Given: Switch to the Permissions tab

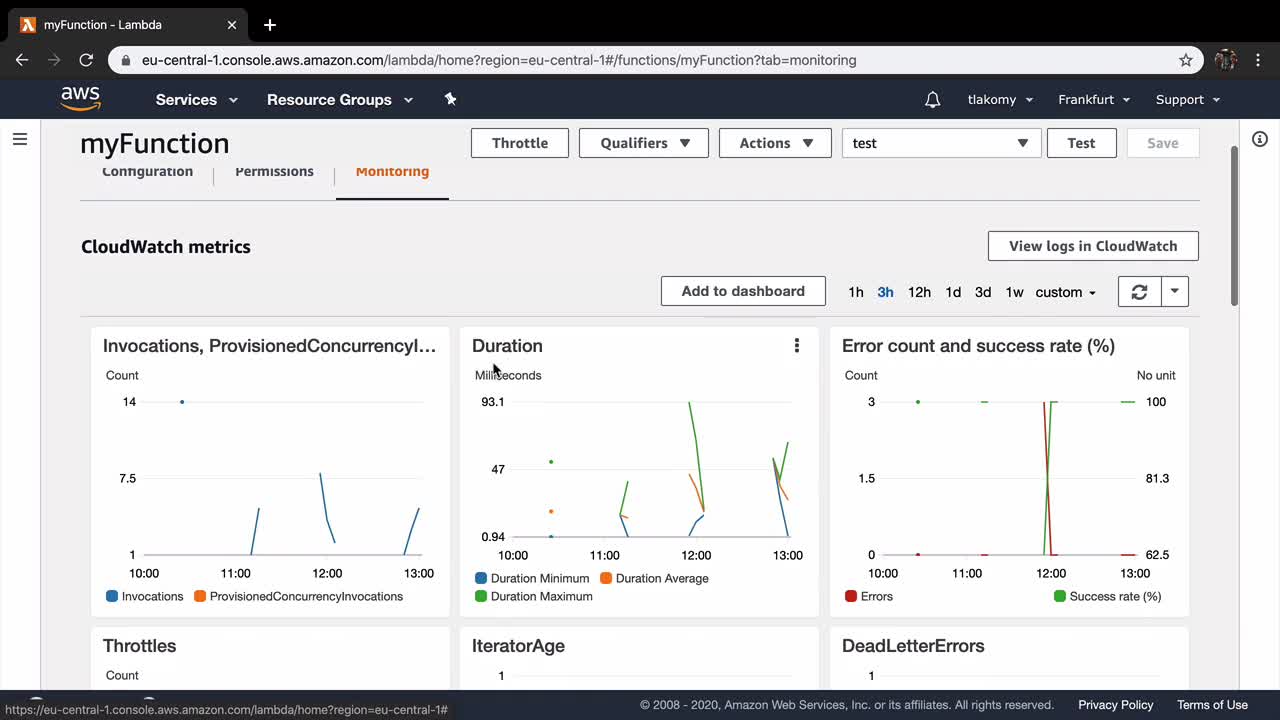Looking at the screenshot, I should click(x=274, y=171).
